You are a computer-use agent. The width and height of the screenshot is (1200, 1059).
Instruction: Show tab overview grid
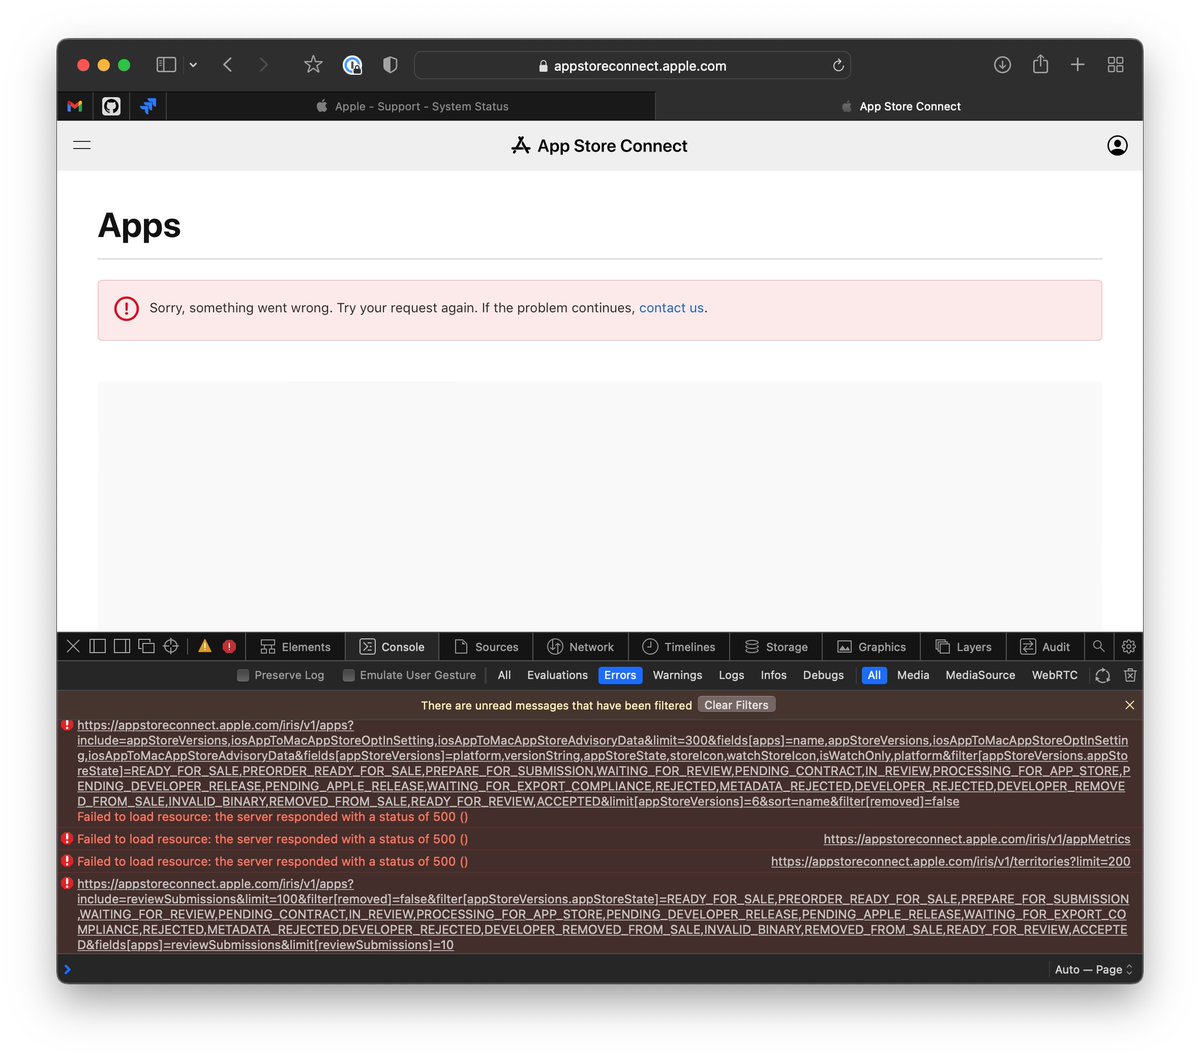[1116, 65]
